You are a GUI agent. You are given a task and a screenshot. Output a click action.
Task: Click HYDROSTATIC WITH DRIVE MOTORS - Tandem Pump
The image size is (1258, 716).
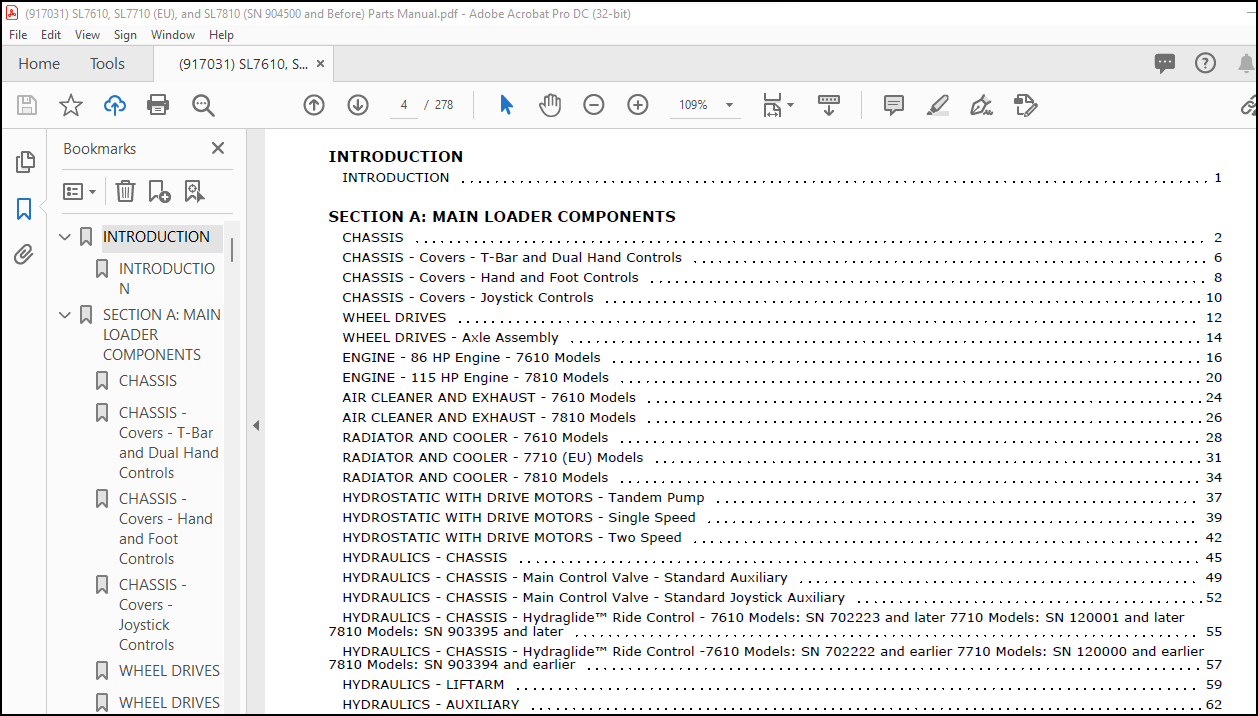click(x=523, y=497)
